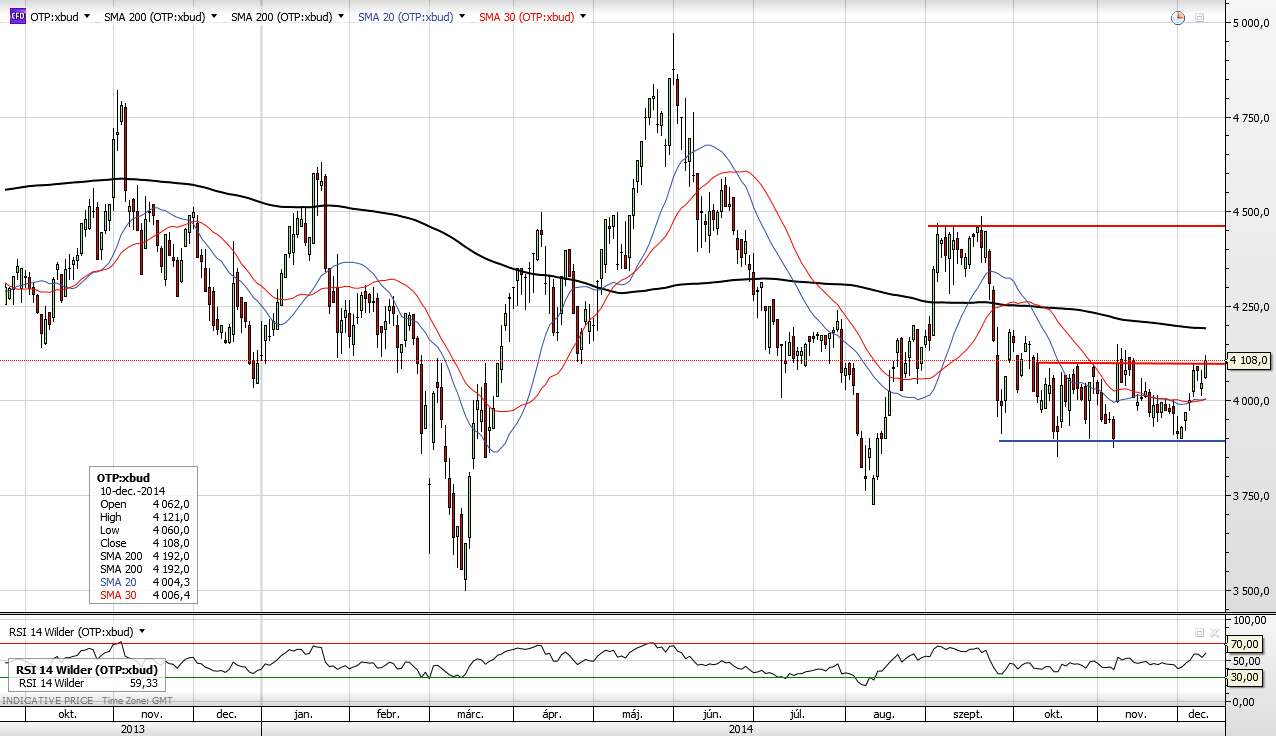Viewport: 1276px width, 736px height.
Task: Click the INDICATIVE PRICE text
Action: pyautogui.click(x=45, y=703)
